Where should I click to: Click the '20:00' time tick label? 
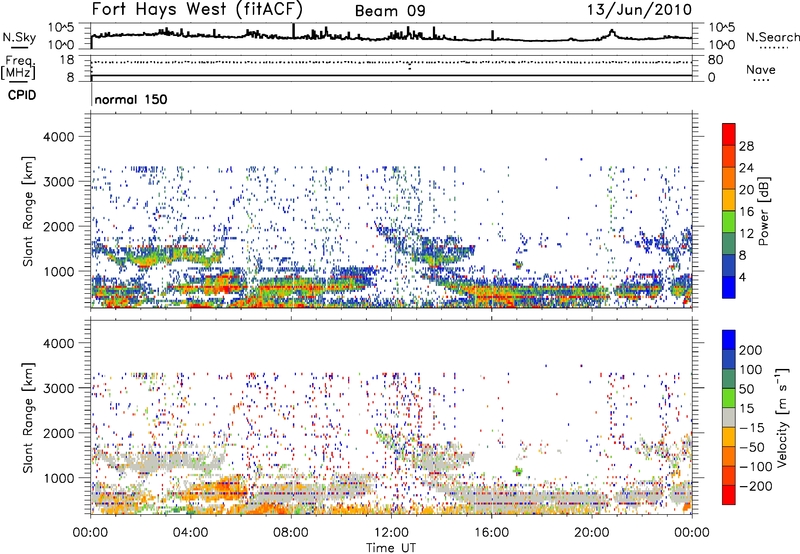(592, 533)
